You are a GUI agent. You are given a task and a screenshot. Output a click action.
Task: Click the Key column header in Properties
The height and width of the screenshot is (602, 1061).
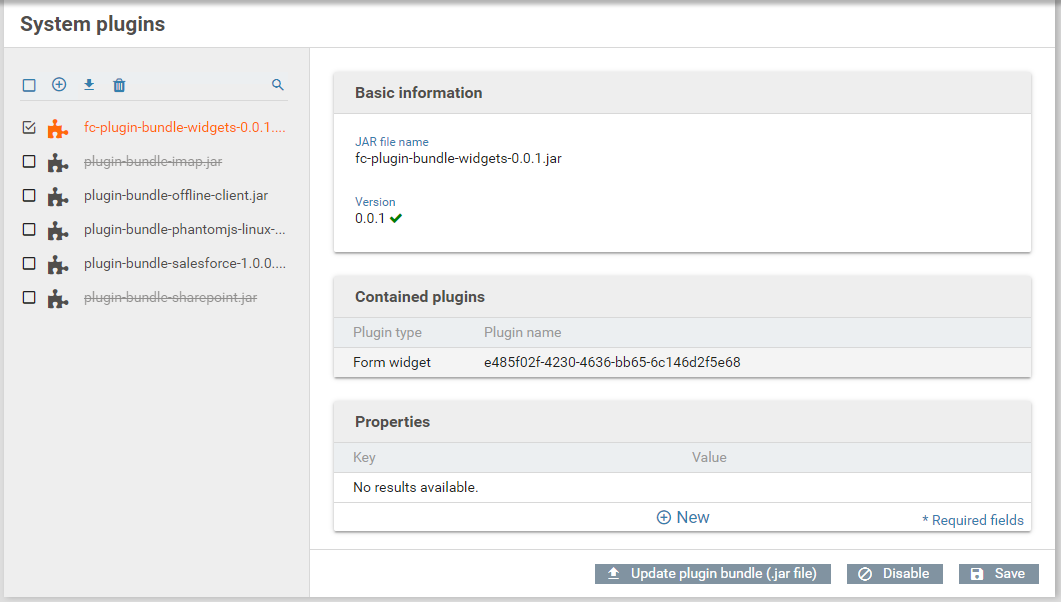point(364,457)
